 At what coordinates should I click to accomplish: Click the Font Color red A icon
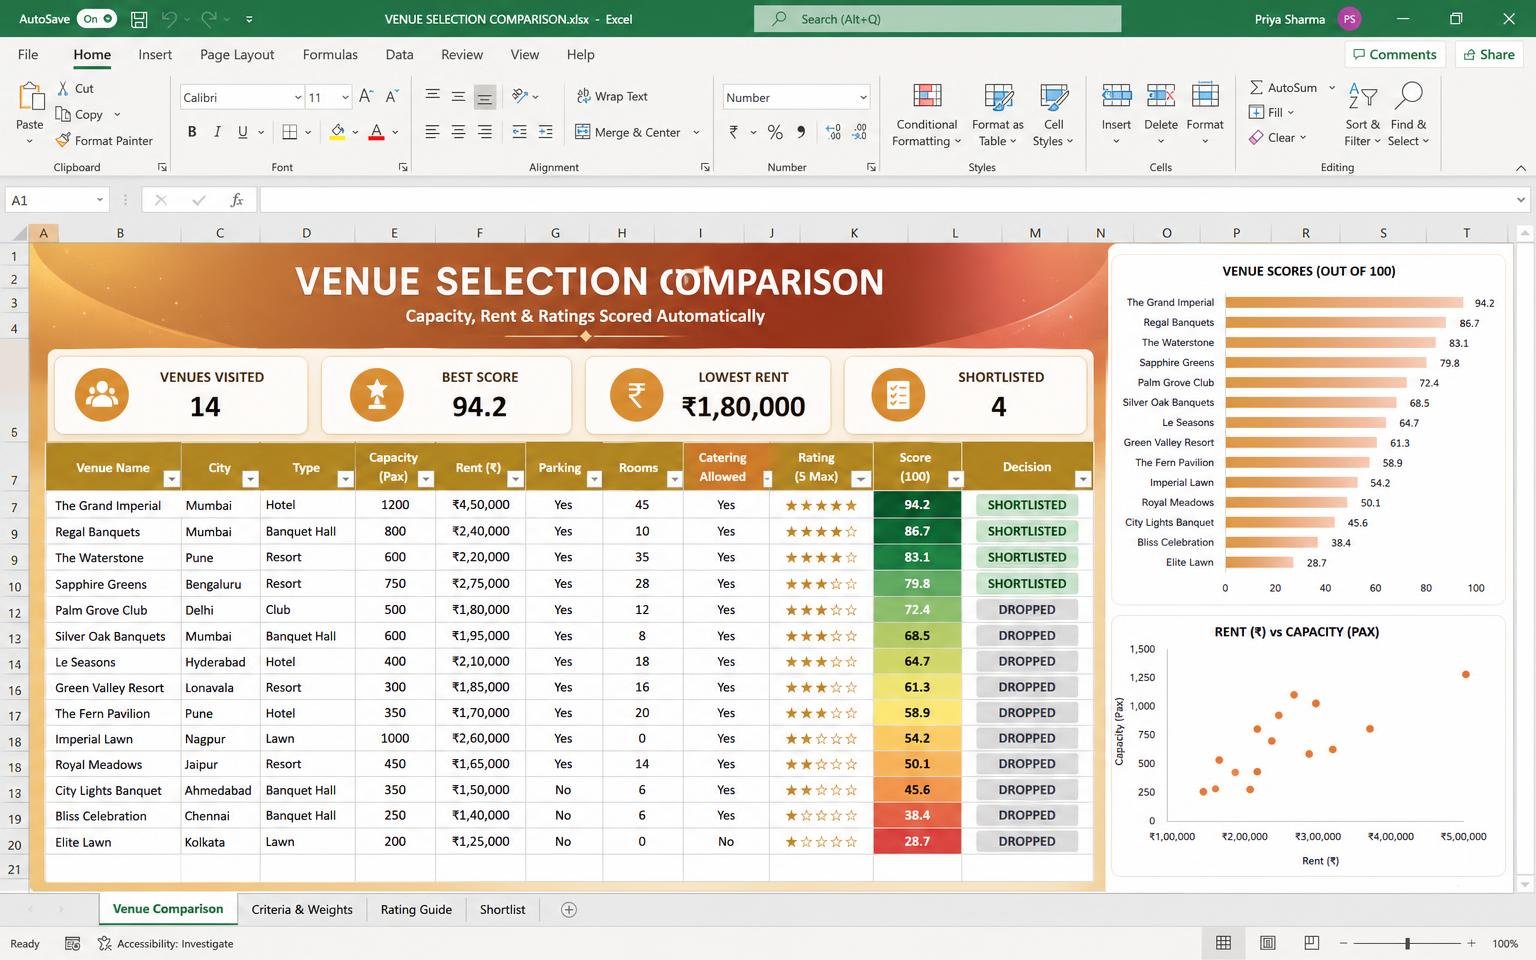pos(376,132)
